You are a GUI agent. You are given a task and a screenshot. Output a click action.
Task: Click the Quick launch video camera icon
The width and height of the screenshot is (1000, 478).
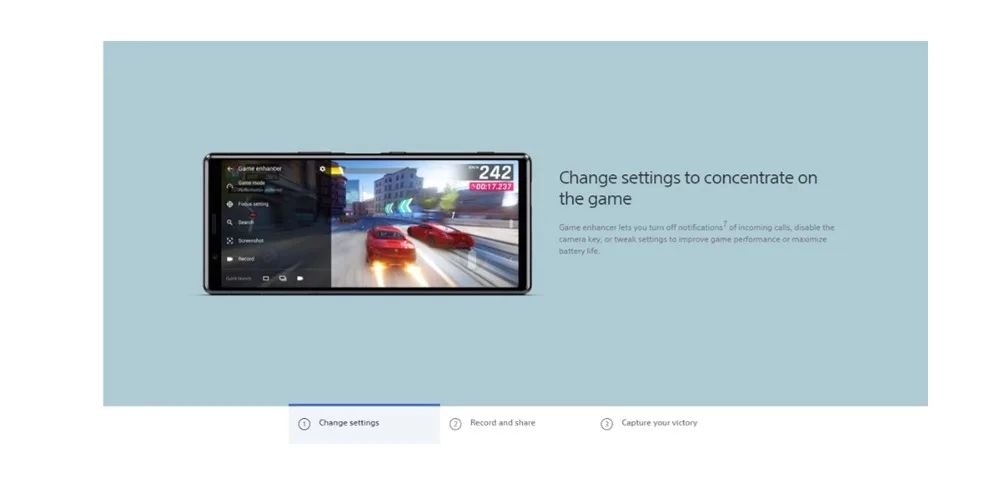coord(300,279)
